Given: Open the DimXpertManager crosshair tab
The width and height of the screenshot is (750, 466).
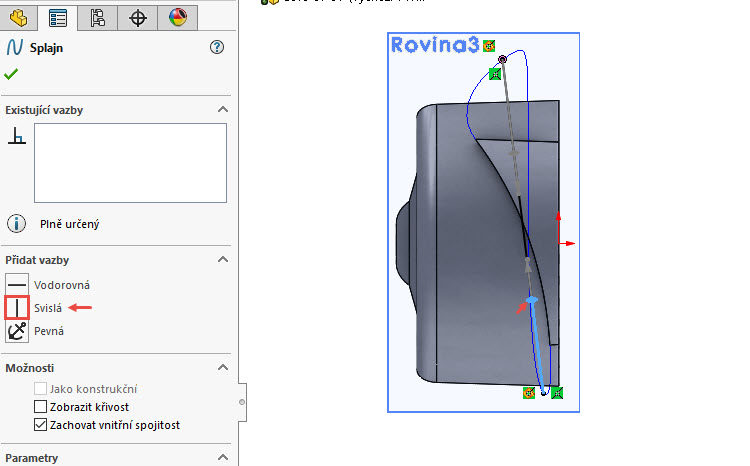Looking at the screenshot, I should 138,18.
